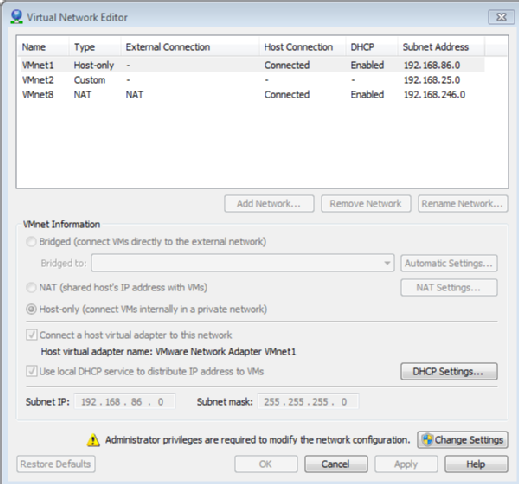Click the Virtual Network Editor globe icon
This screenshot has width=519, height=484.
coord(16,17)
